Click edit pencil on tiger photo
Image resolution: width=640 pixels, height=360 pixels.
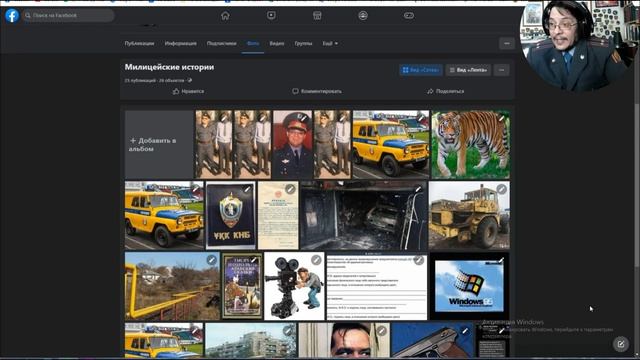pyautogui.click(x=501, y=118)
